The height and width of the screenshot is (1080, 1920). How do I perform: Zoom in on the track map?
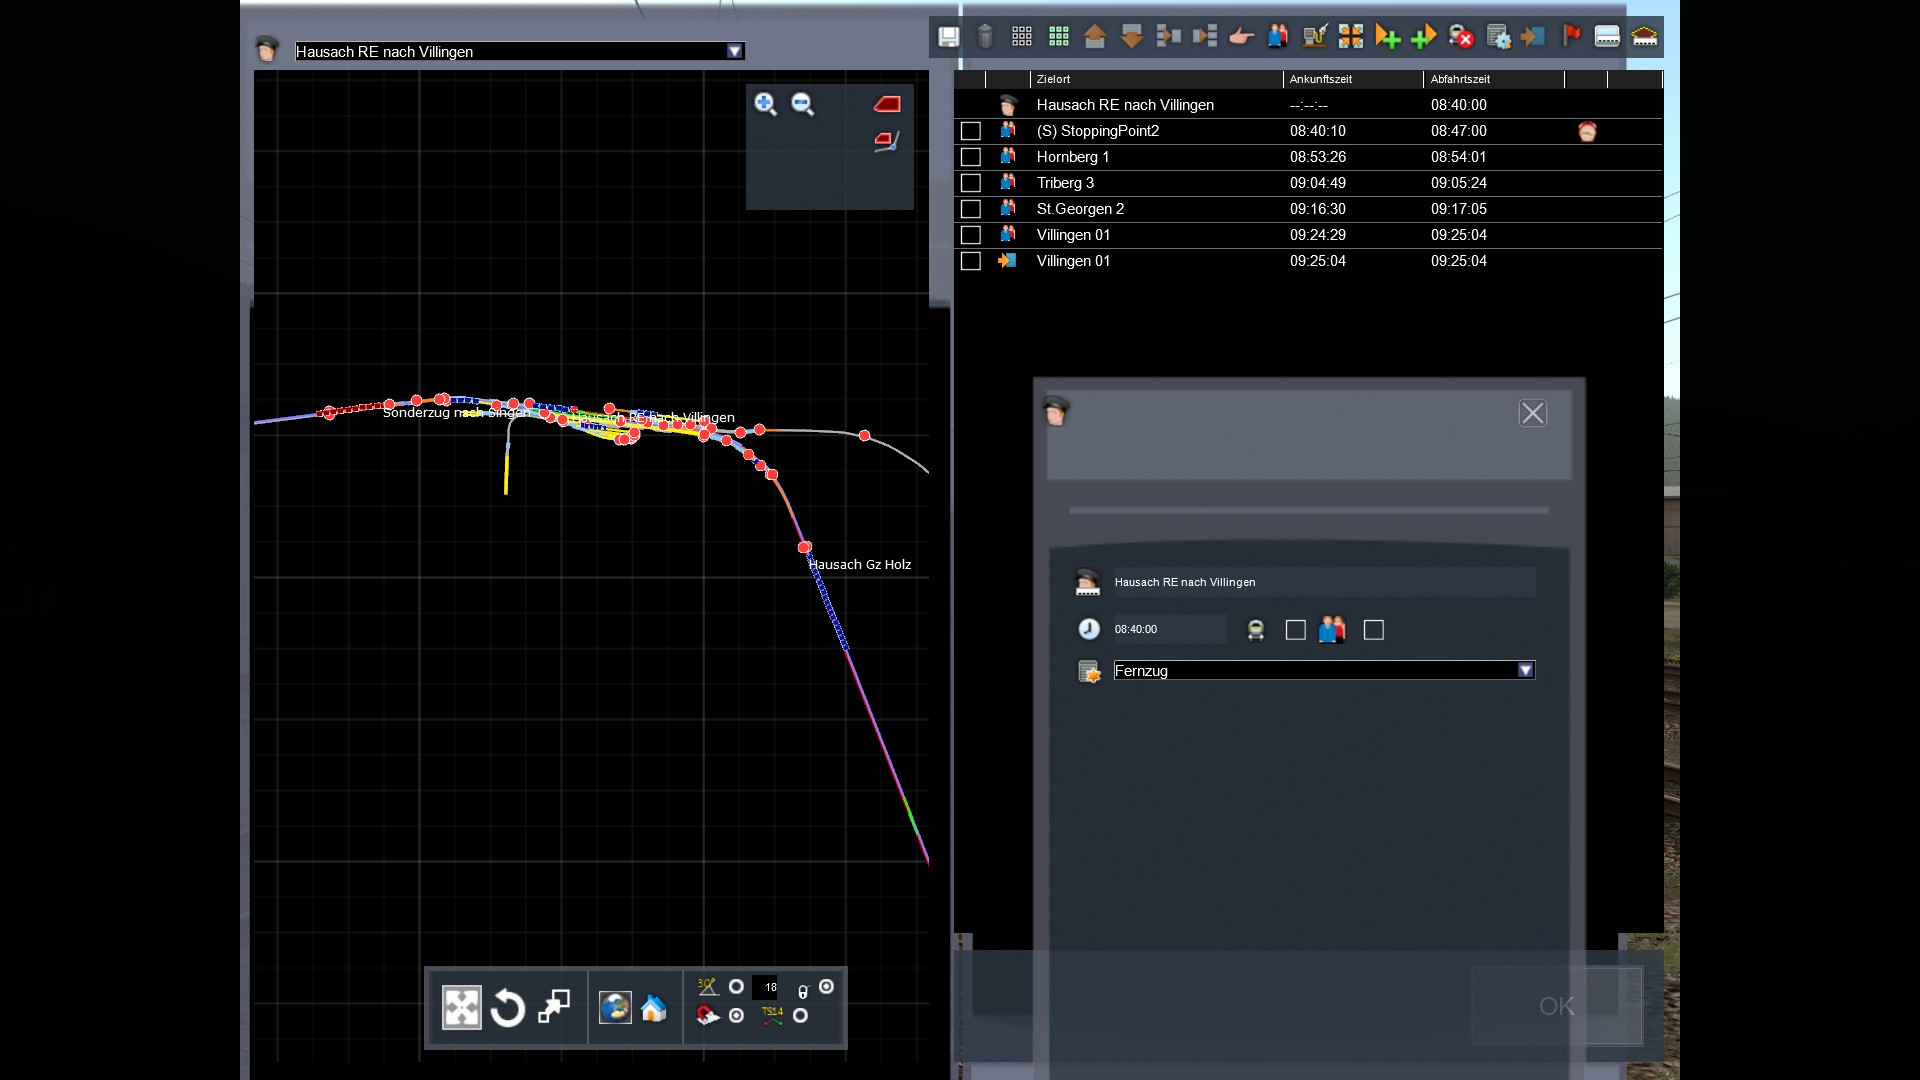click(765, 104)
